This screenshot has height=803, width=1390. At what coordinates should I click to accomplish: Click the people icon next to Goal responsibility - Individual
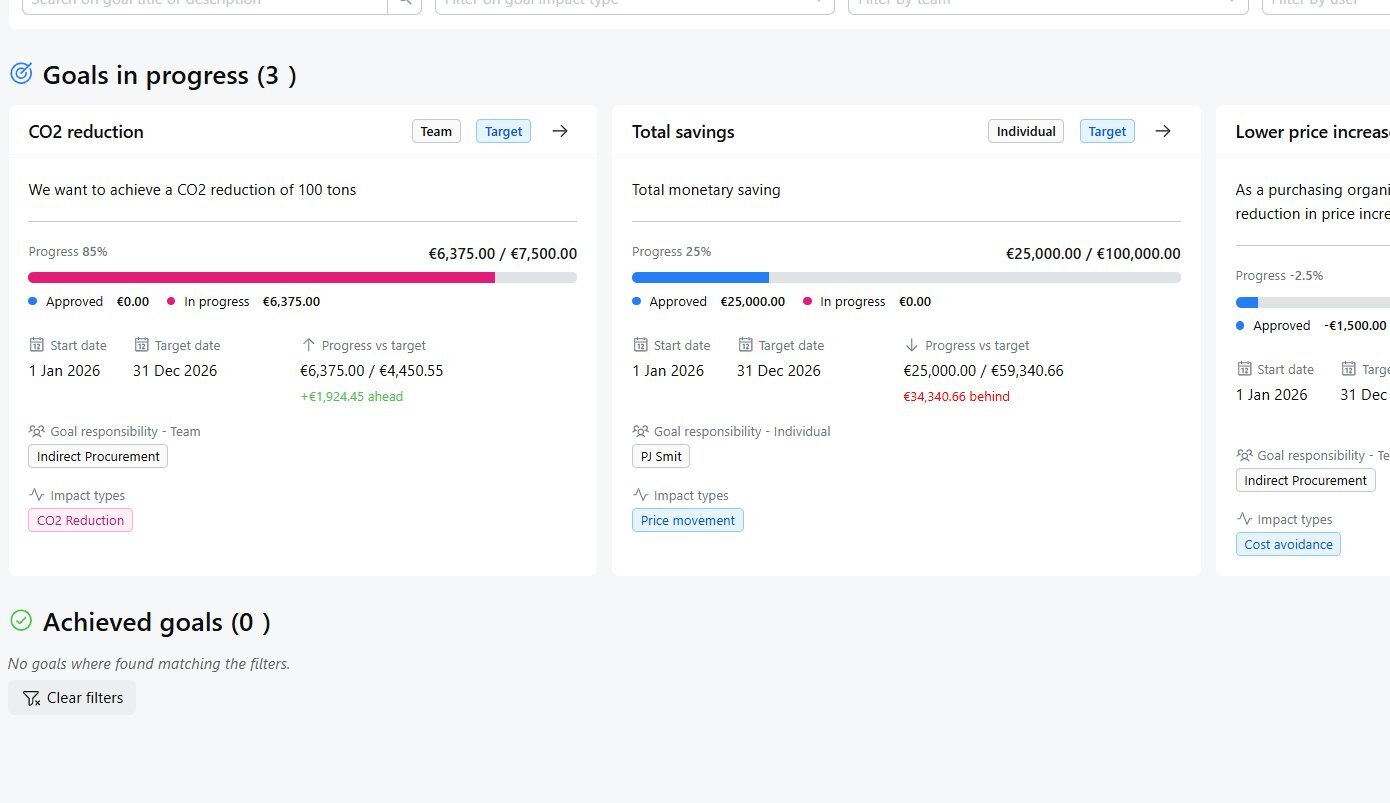click(x=641, y=431)
